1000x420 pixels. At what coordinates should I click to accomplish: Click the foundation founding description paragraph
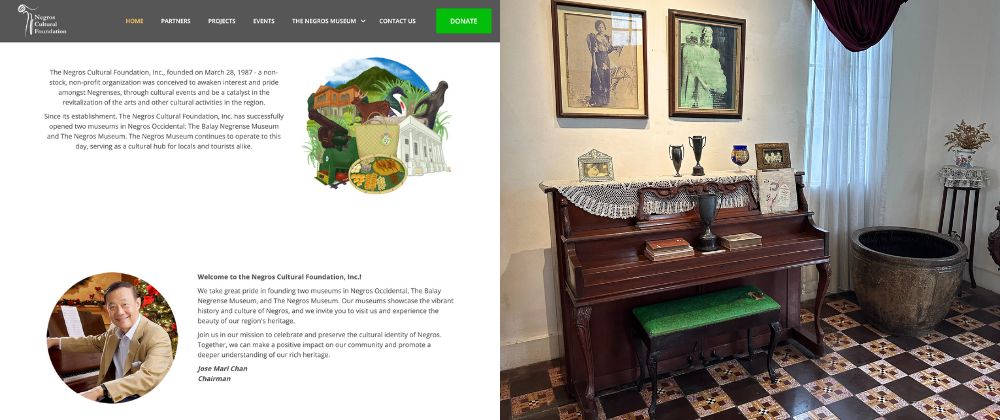coord(165,87)
